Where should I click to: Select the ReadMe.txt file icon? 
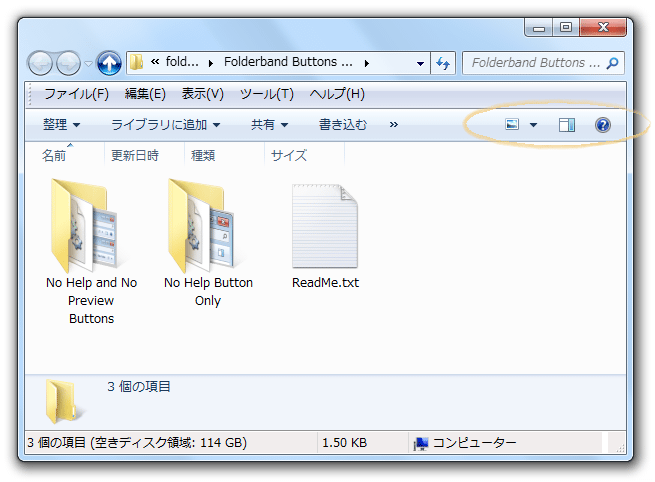pyautogui.click(x=325, y=226)
